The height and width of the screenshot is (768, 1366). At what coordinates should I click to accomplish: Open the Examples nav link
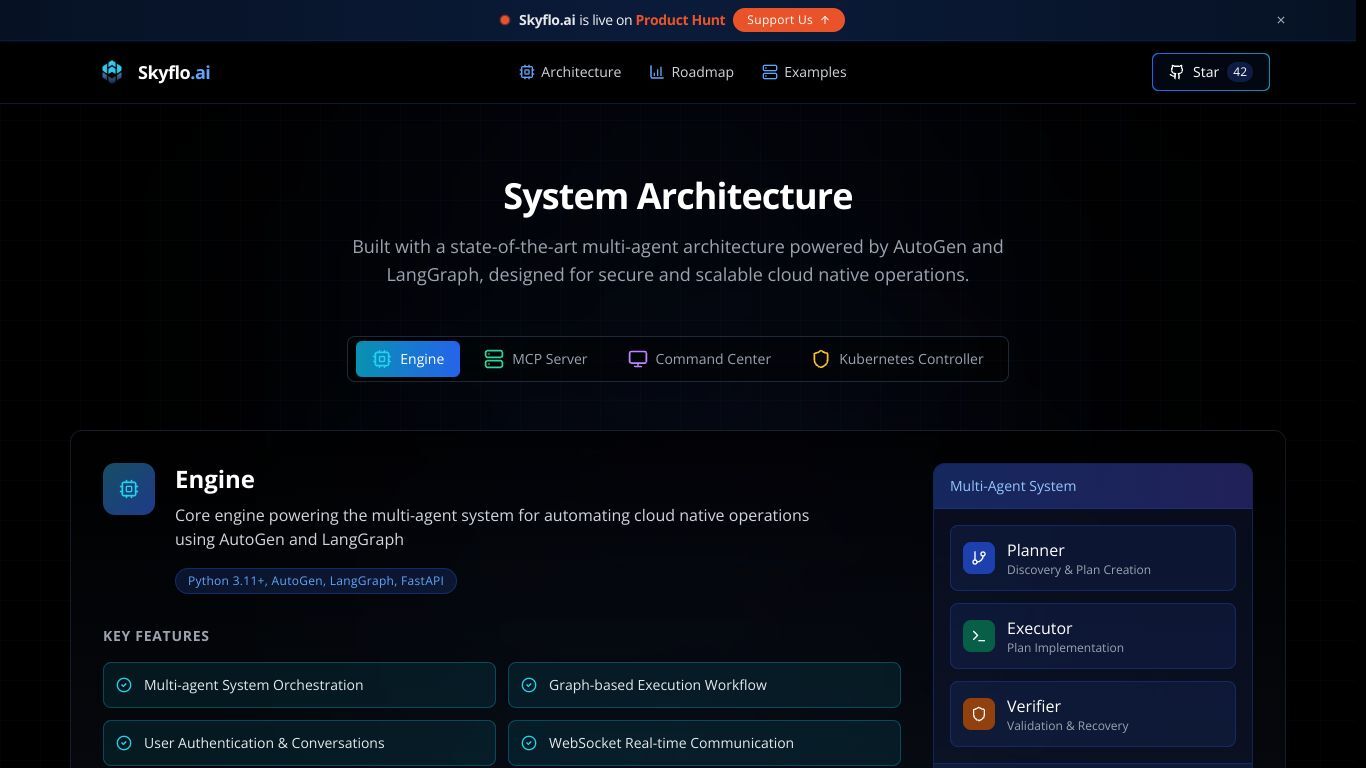tap(804, 72)
